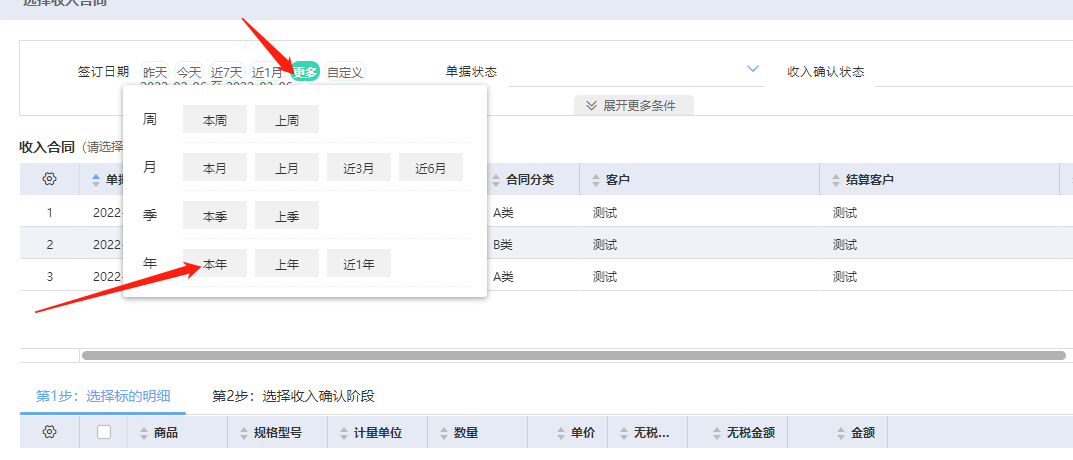
Task: Switch to 第2步：选择收入确认阶段 tab
Action: (x=293, y=396)
